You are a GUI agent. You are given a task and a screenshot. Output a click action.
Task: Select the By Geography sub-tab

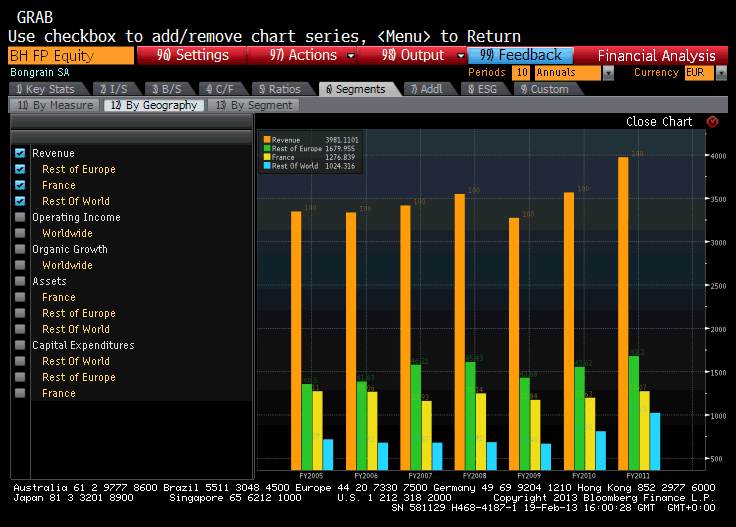[154, 105]
